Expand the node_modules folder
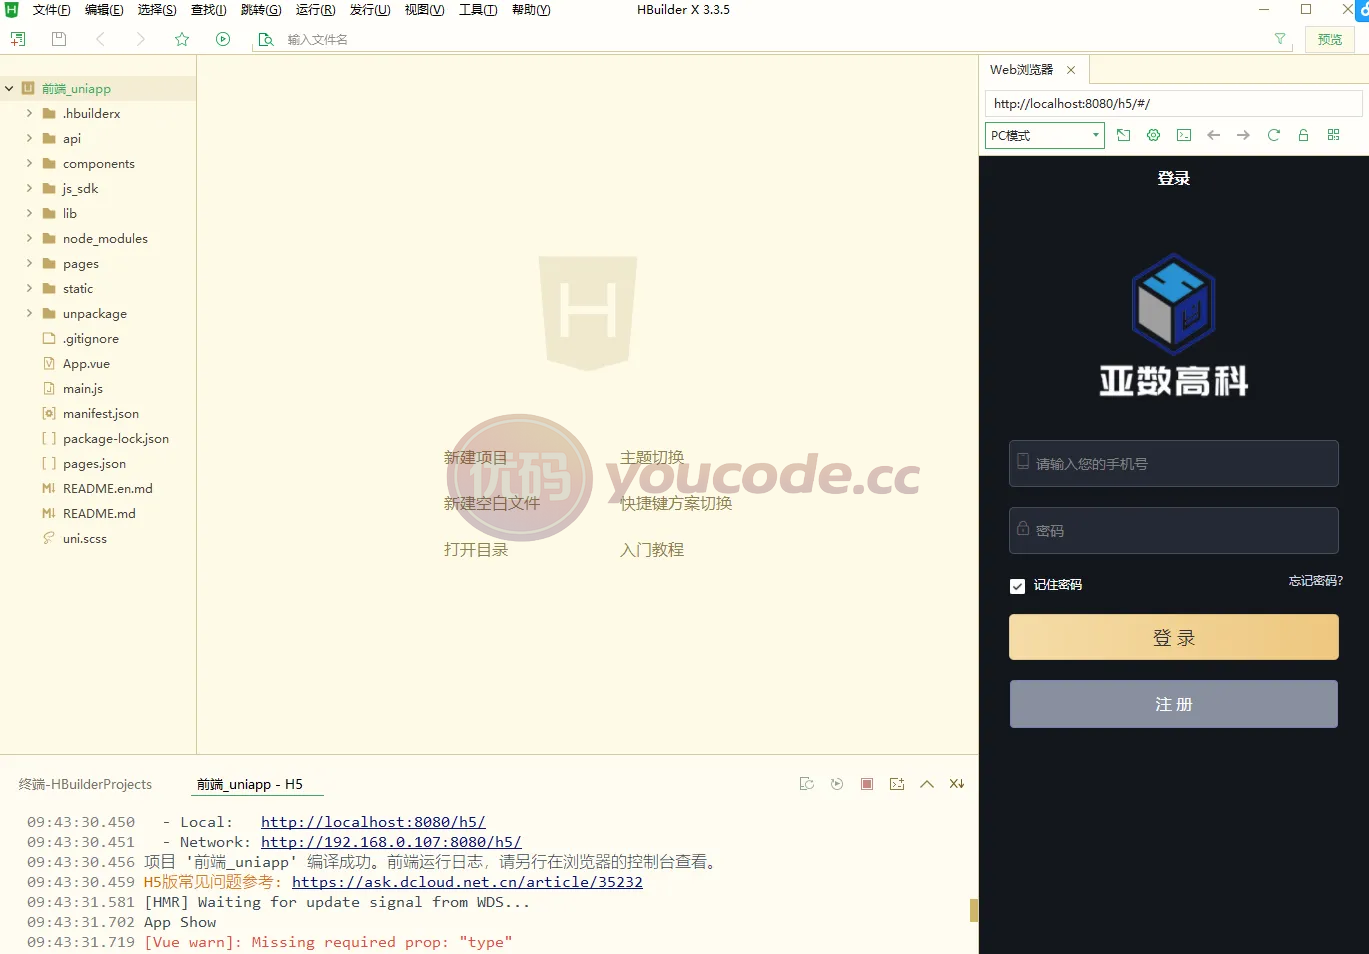Image resolution: width=1369 pixels, height=954 pixels. [29, 238]
